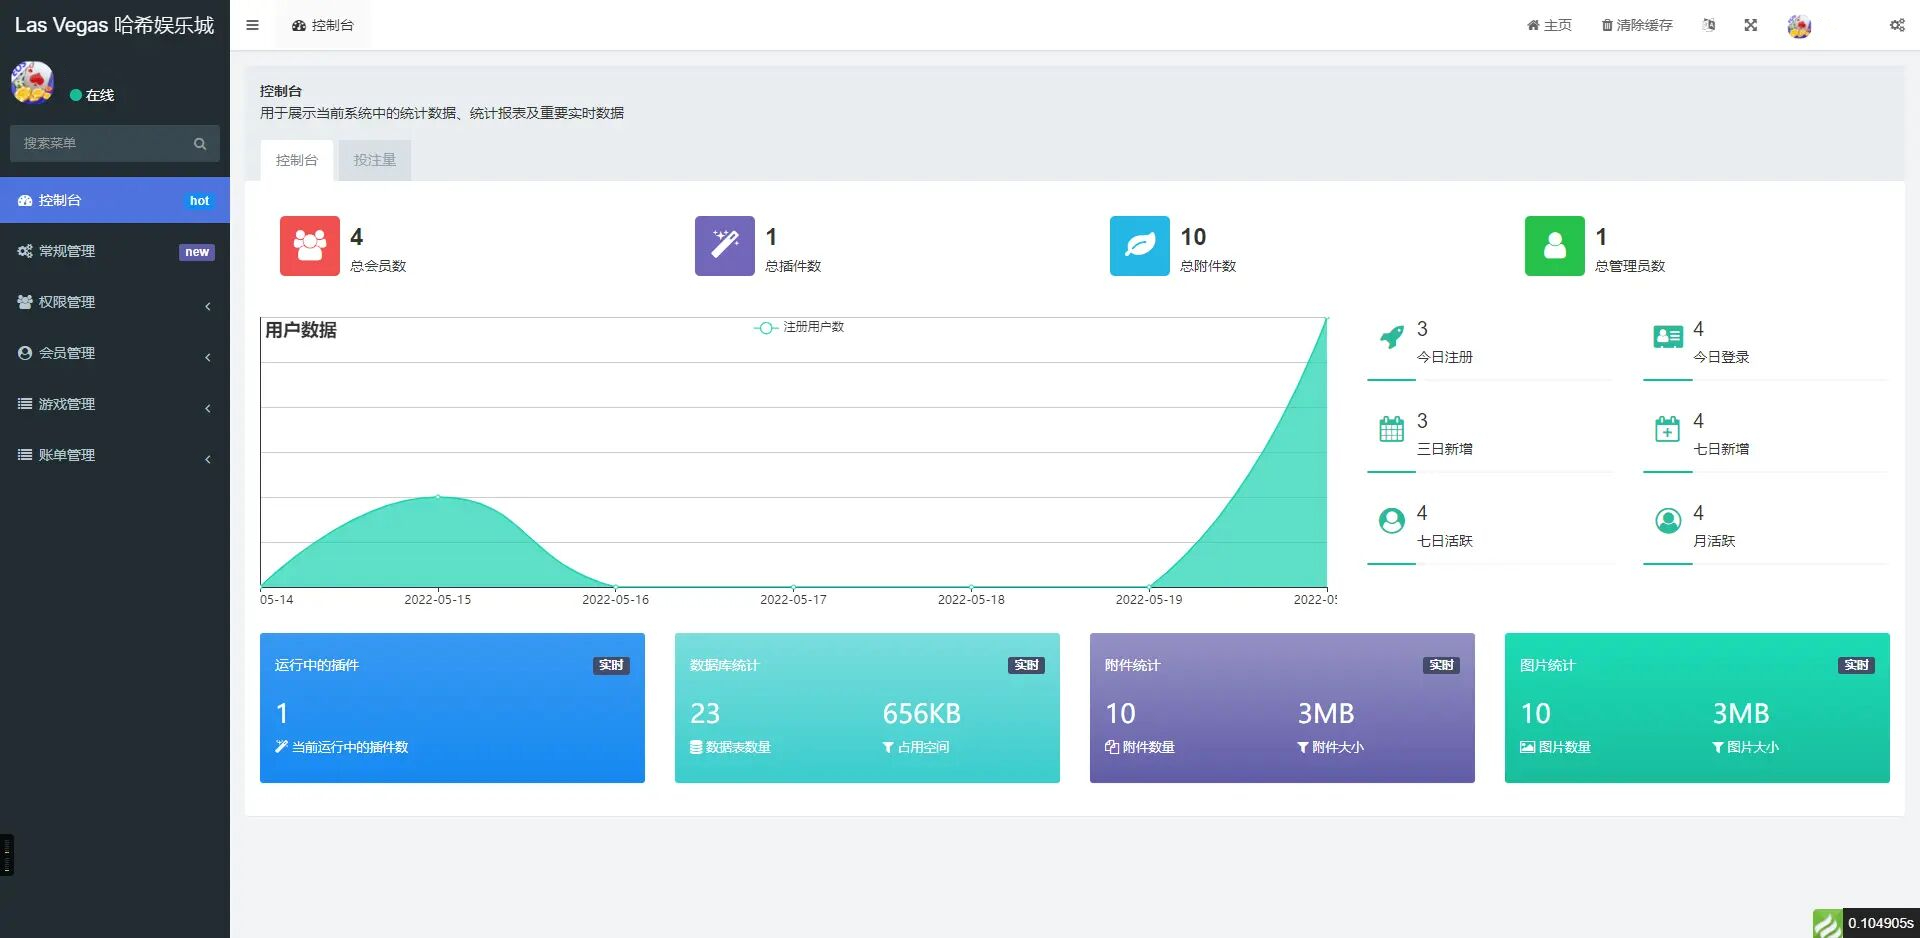The image size is (1920, 938).
Task: Click the 占用空间 filter icon
Action: 888,747
